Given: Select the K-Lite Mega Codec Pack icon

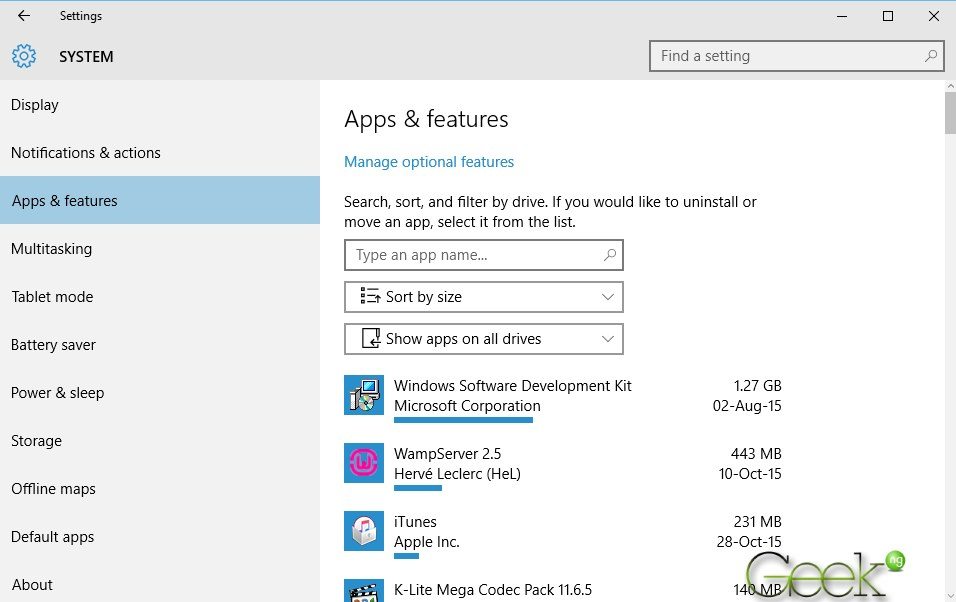Looking at the screenshot, I should point(364,590).
